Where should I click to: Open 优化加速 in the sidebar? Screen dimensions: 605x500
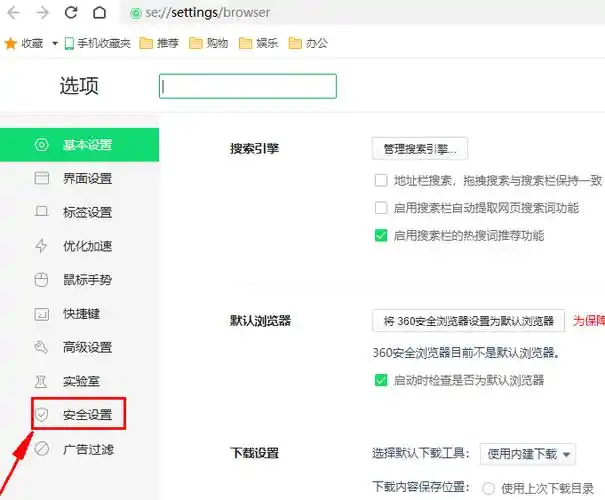(x=86, y=246)
